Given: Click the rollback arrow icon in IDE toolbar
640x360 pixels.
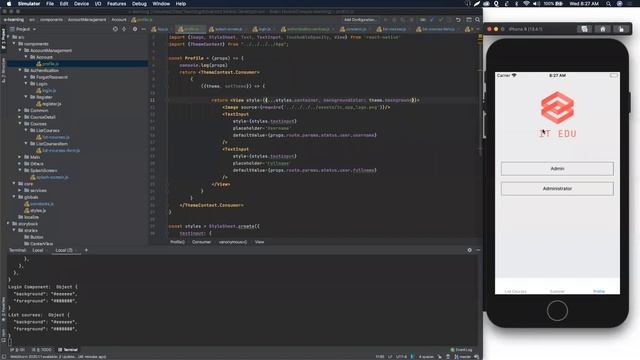Looking at the screenshot, I should (458, 20).
